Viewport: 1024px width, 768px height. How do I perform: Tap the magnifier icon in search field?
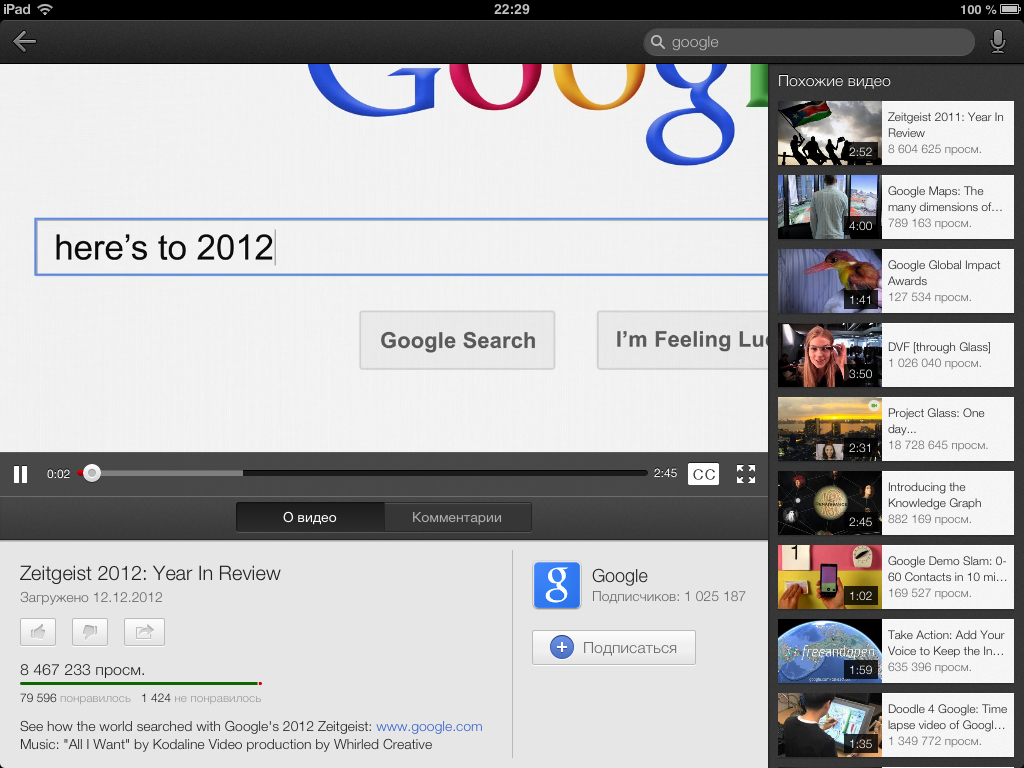658,42
